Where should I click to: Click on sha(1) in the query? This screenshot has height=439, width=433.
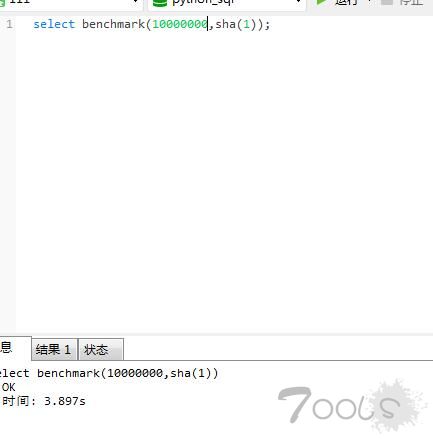click(236, 24)
